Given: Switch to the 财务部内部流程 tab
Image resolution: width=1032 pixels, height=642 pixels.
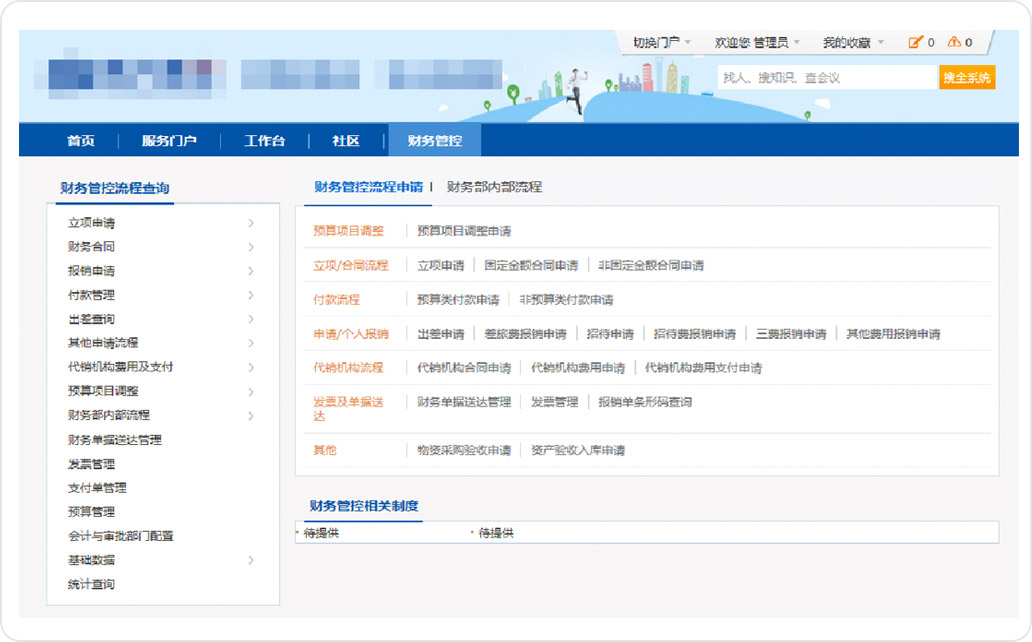Looking at the screenshot, I should pyautogui.click(x=494, y=187).
